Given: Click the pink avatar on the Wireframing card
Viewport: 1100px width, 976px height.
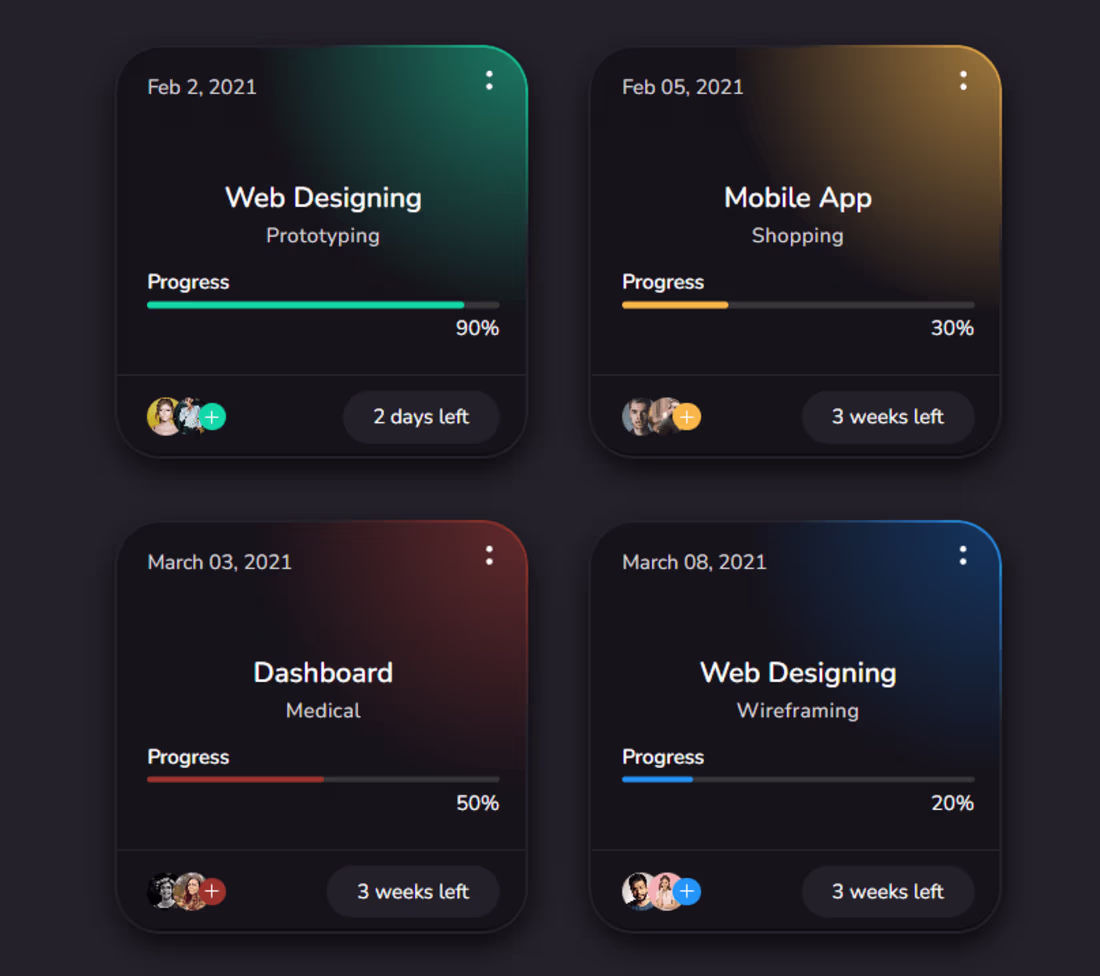Looking at the screenshot, I should point(665,891).
